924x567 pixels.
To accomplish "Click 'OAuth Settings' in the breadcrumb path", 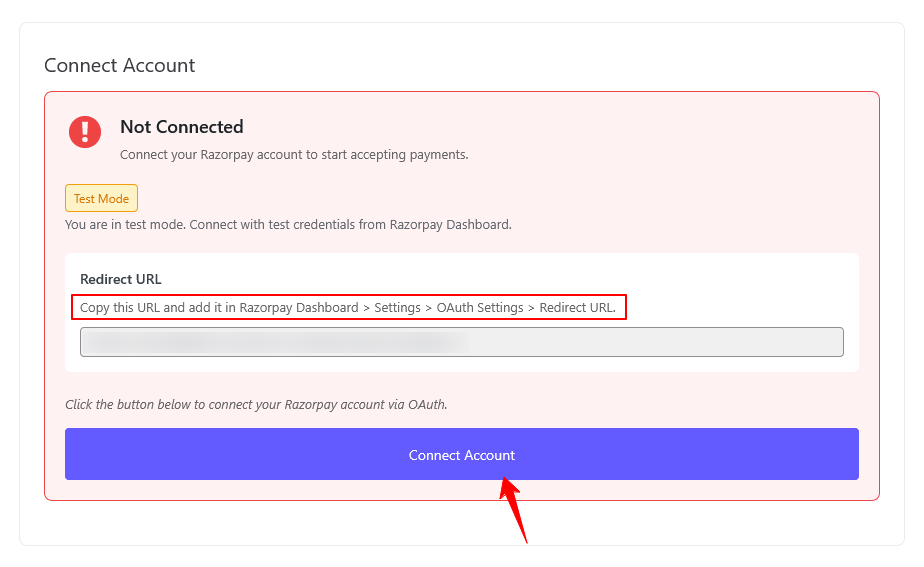I will [480, 308].
